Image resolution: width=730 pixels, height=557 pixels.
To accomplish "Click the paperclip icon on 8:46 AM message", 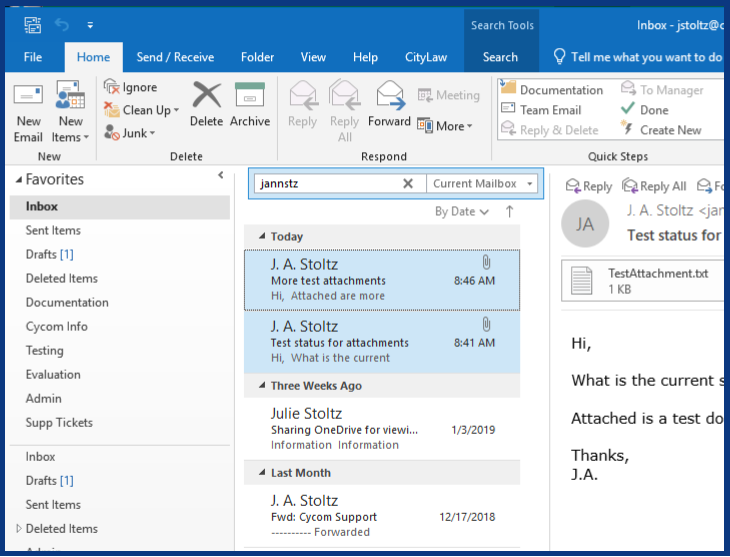I will (486, 263).
